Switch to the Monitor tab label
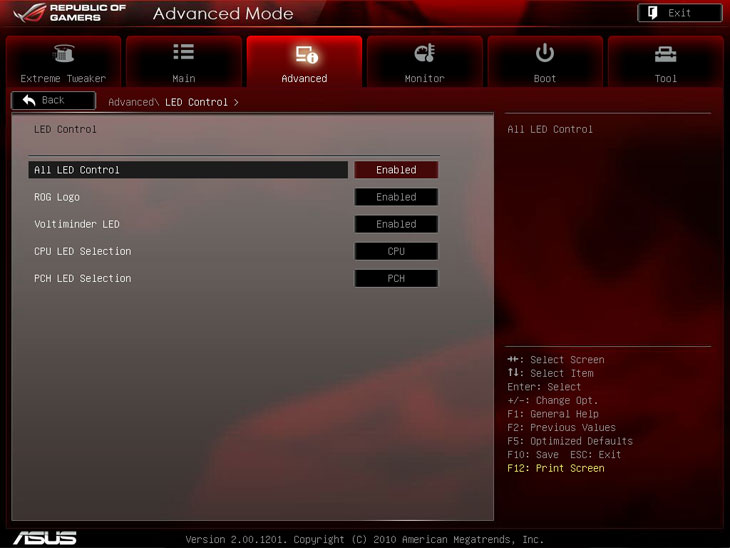 pos(424,78)
